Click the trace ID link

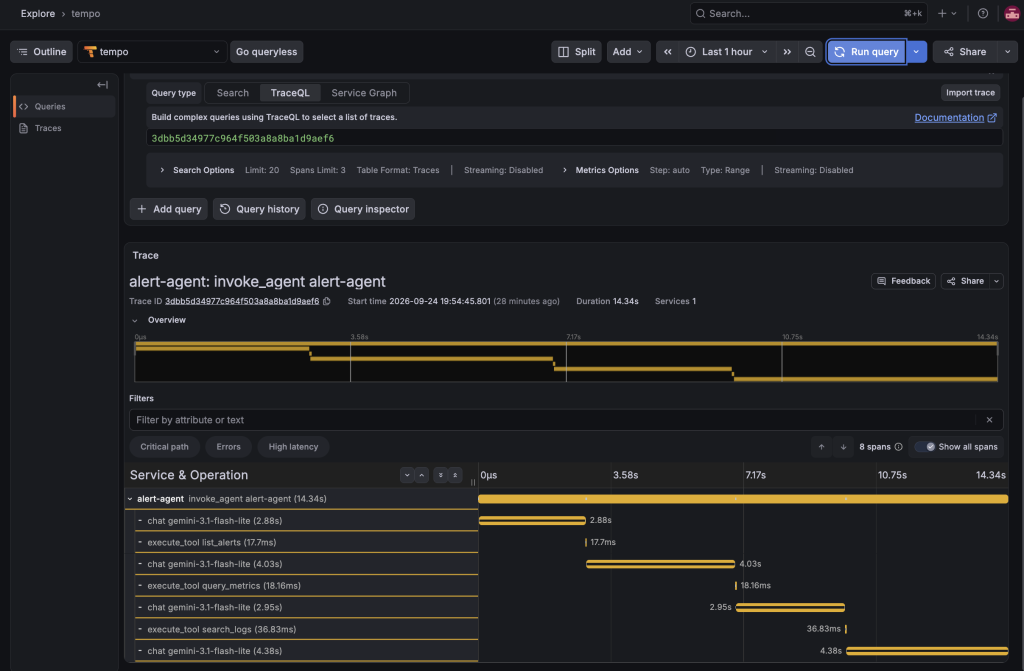click(242, 301)
